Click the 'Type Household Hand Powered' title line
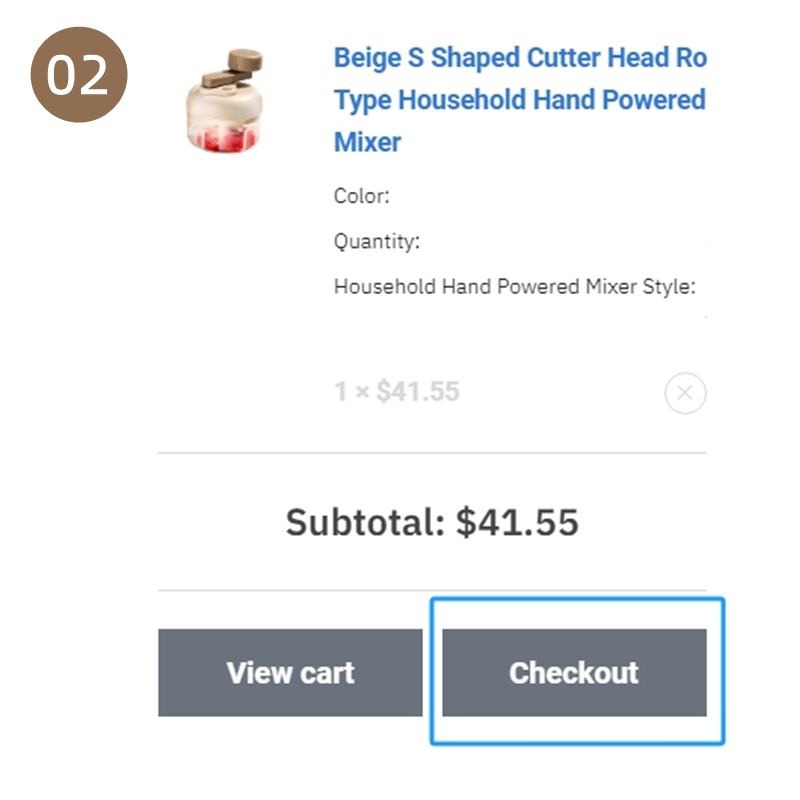Screen dimensions: 800x800 click(520, 100)
